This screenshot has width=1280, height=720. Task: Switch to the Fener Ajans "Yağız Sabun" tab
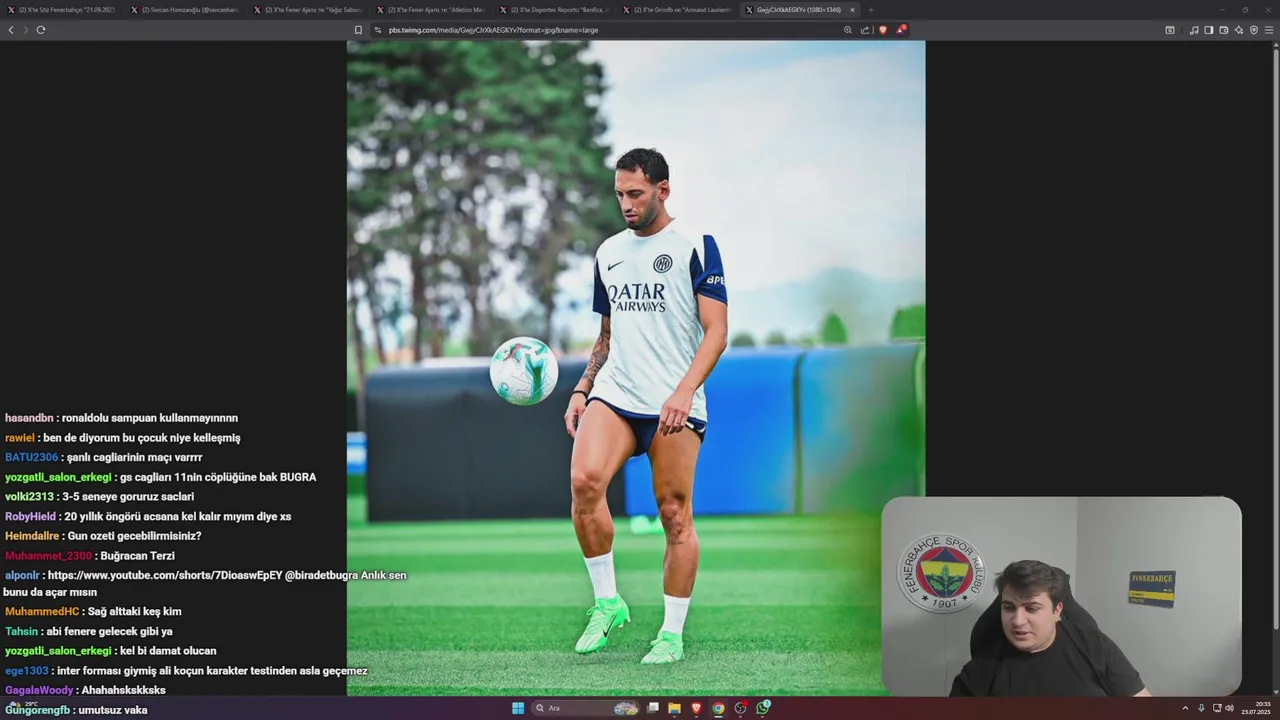coord(308,10)
